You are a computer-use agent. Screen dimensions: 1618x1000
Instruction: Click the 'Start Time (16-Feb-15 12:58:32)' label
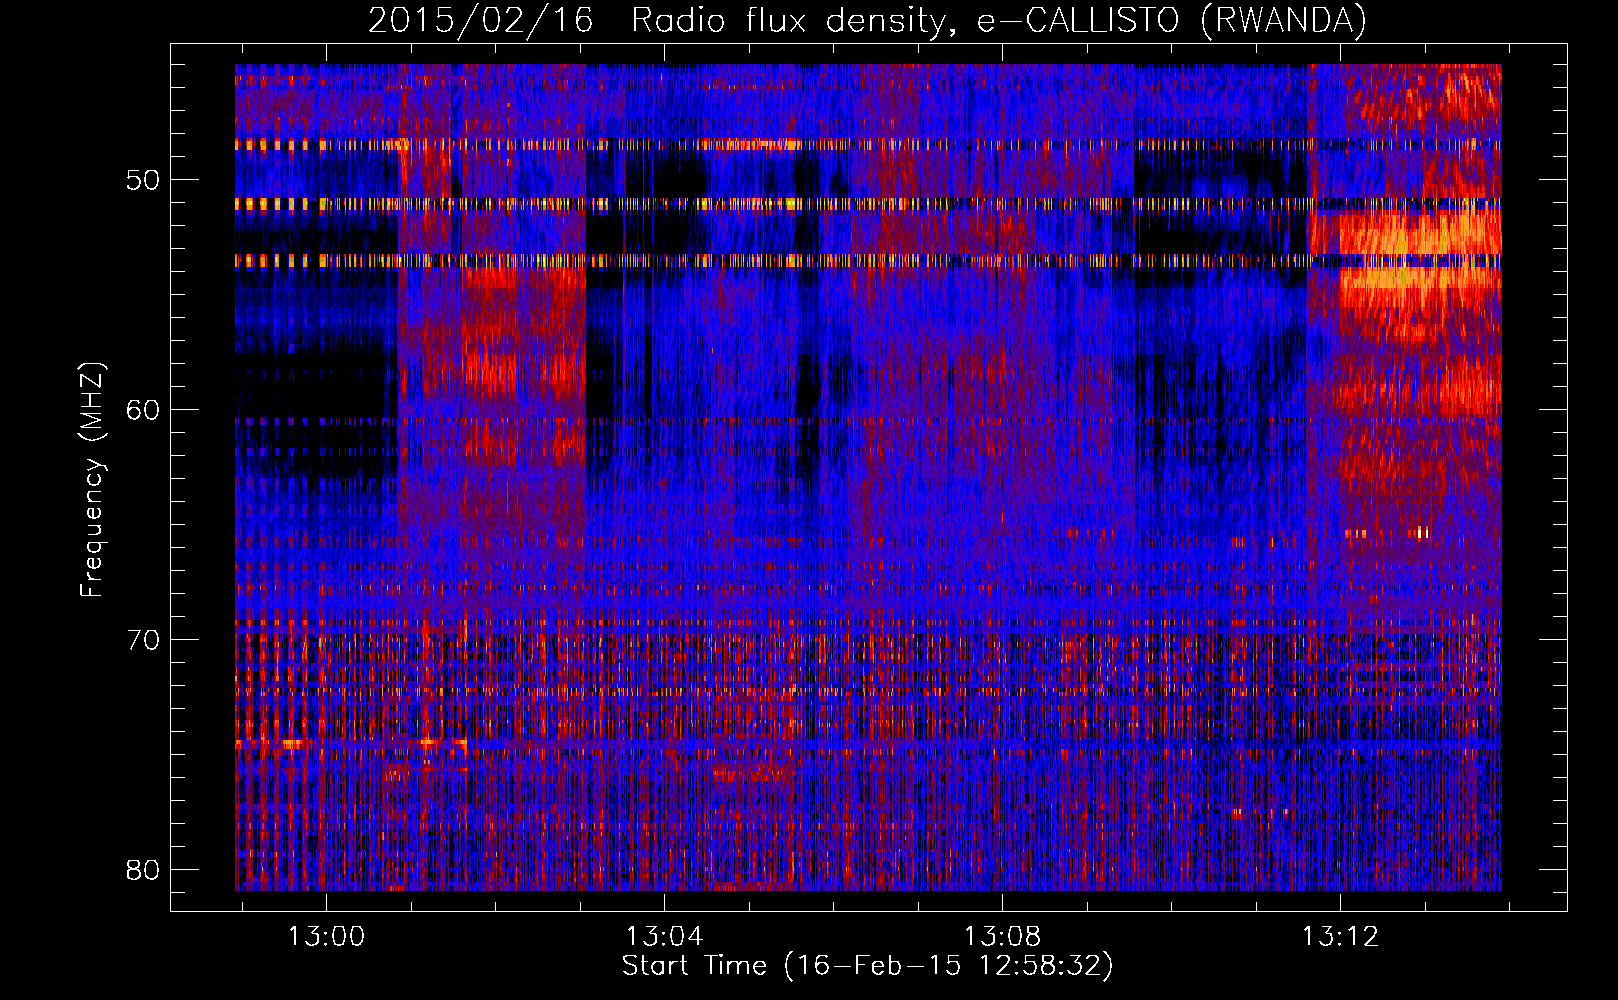[867, 966]
